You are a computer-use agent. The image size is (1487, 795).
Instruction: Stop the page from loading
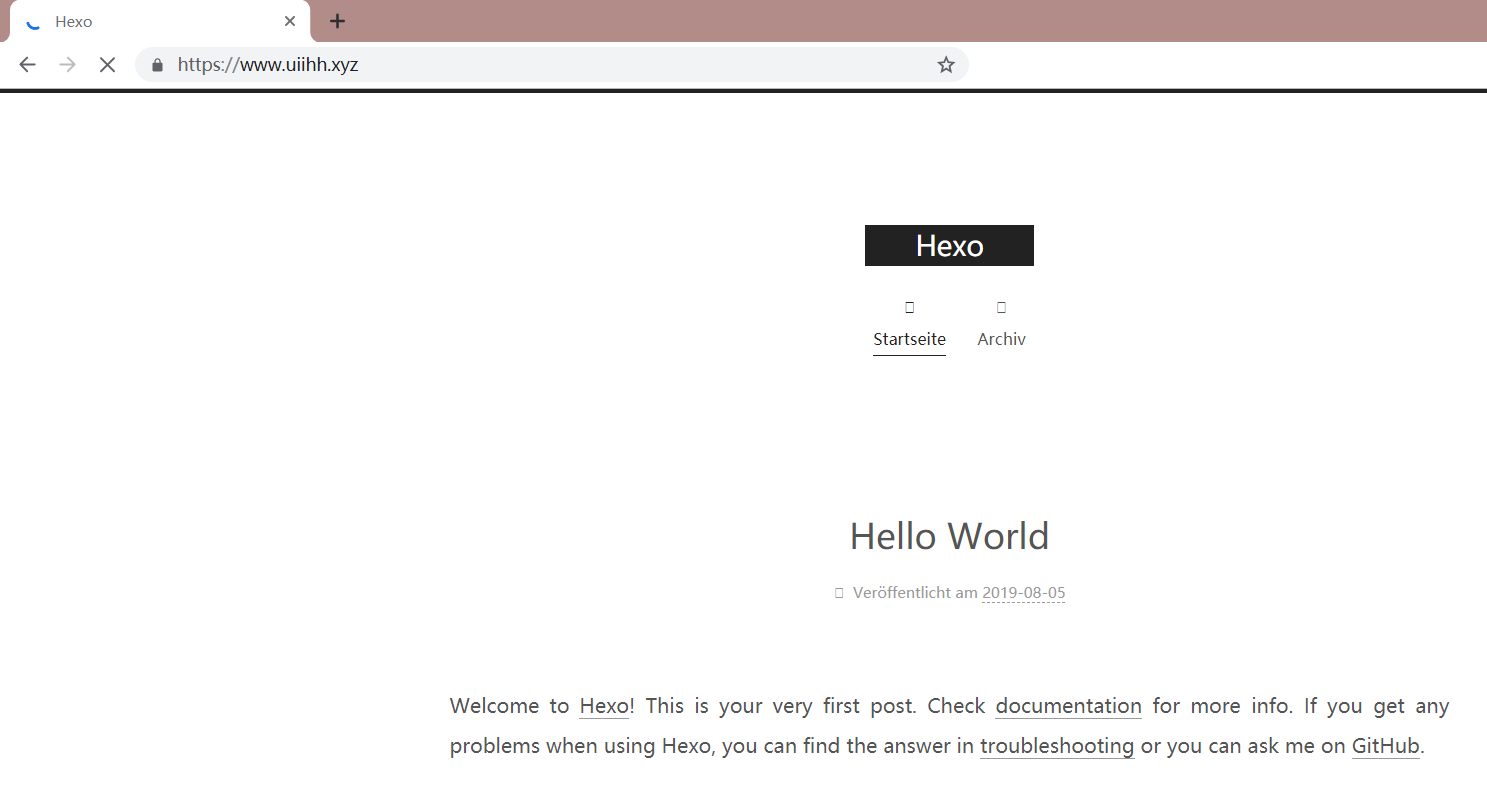107,65
